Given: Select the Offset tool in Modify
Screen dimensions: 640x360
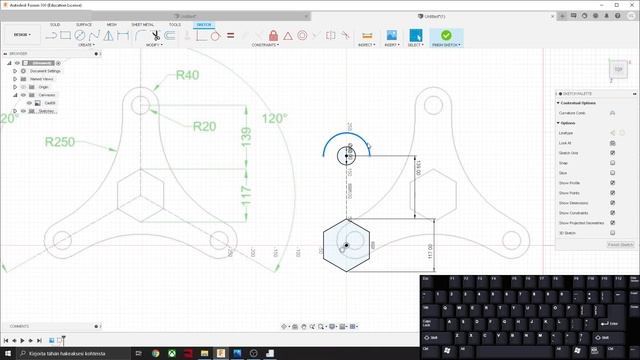Looking at the screenshot, I should (x=170, y=36).
